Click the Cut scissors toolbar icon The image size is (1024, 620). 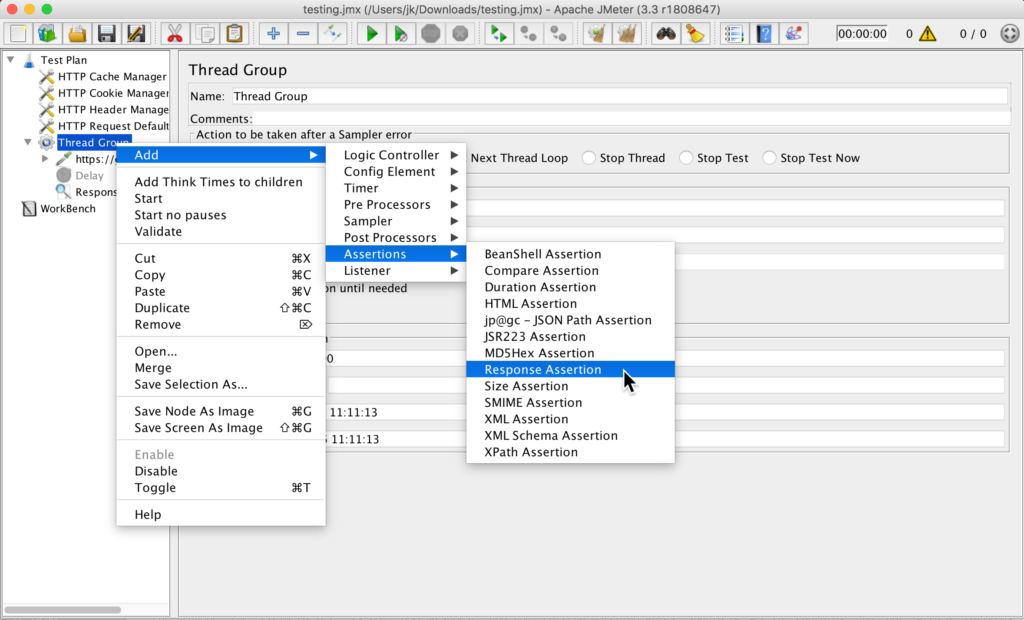point(174,34)
